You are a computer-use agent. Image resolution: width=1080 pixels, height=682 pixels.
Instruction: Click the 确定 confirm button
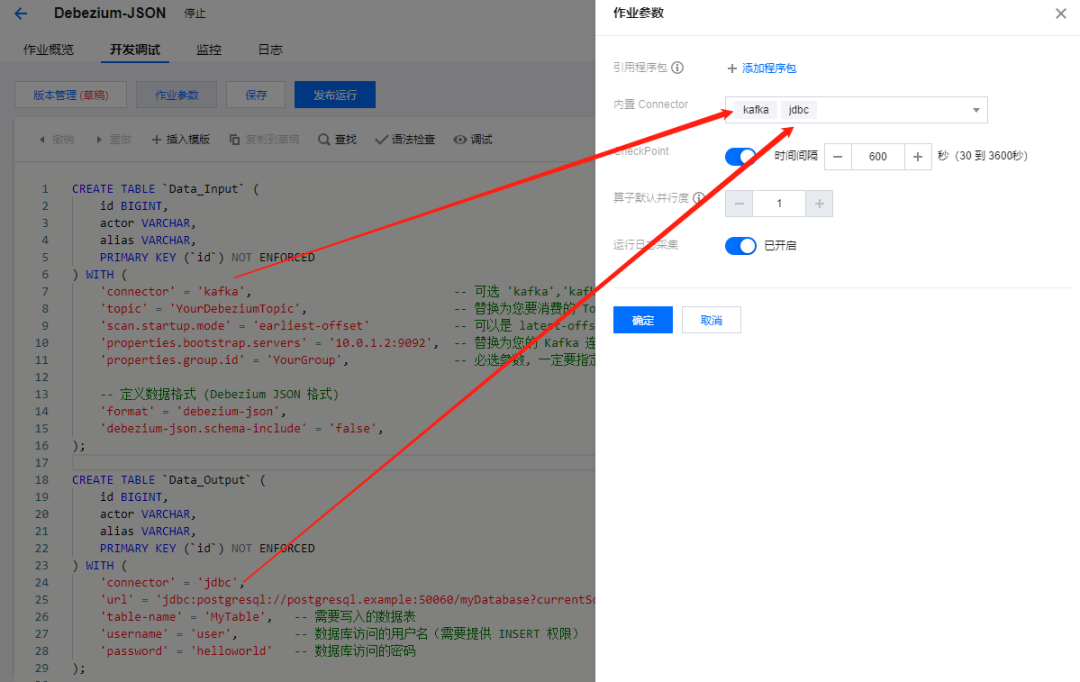pyautogui.click(x=643, y=320)
